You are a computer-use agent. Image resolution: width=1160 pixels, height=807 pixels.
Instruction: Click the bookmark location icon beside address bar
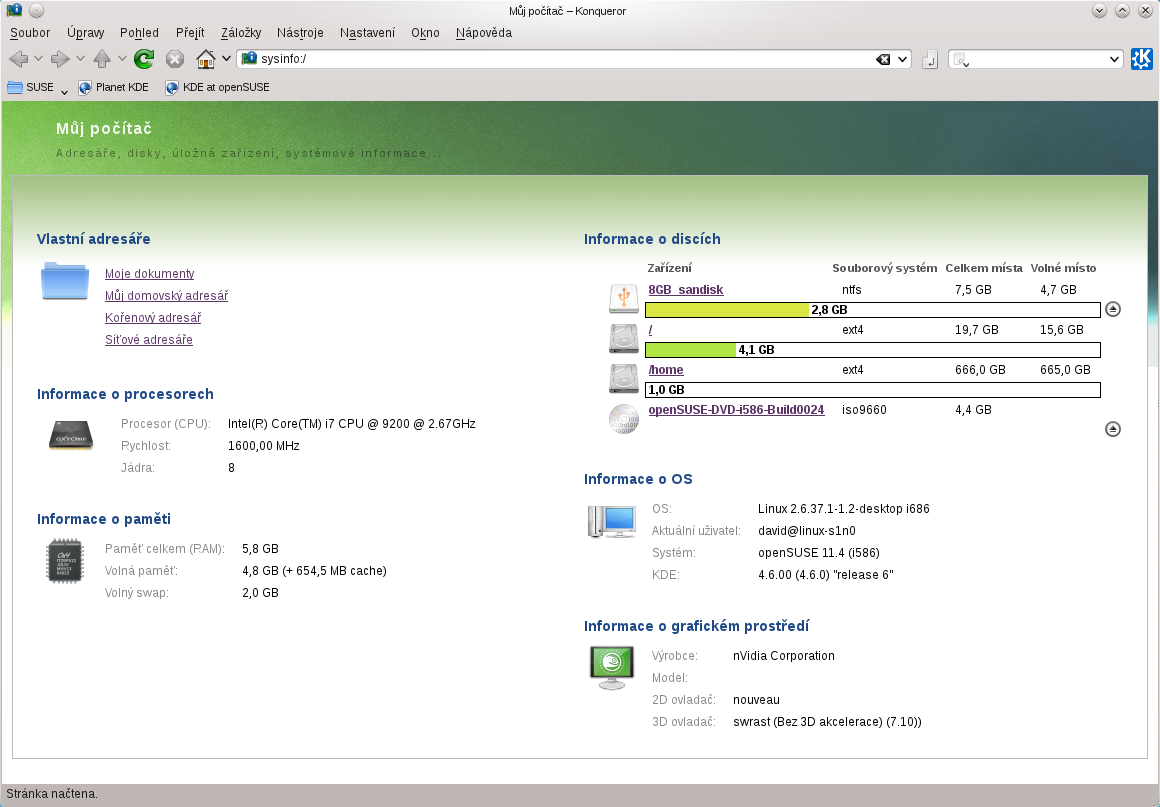click(x=930, y=59)
